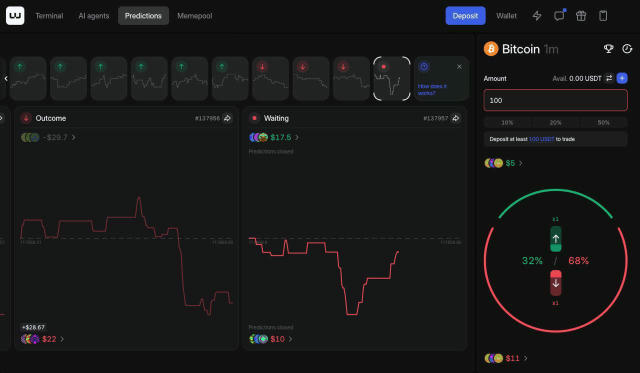Expand the $22 participants in Outcome card
The width and height of the screenshot is (640, 373).
(x=42, y=339)
